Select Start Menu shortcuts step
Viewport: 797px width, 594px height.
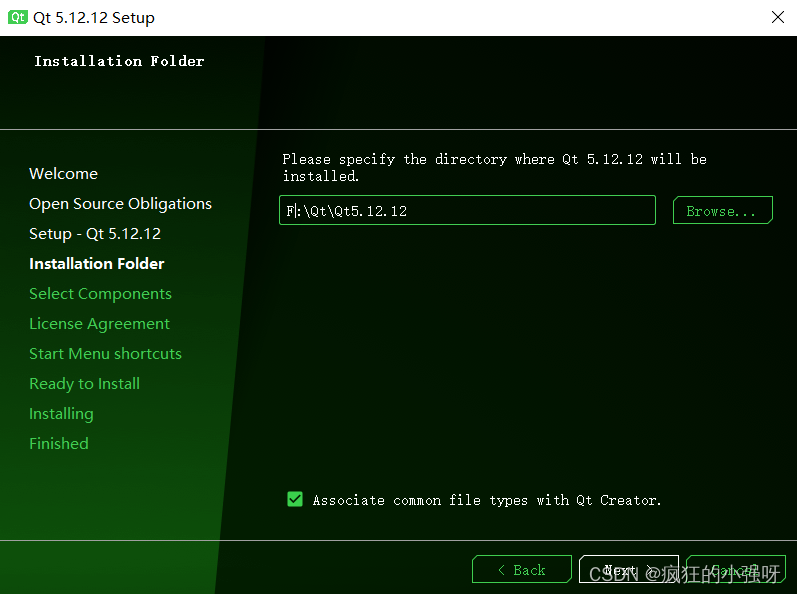coord(105,354)
